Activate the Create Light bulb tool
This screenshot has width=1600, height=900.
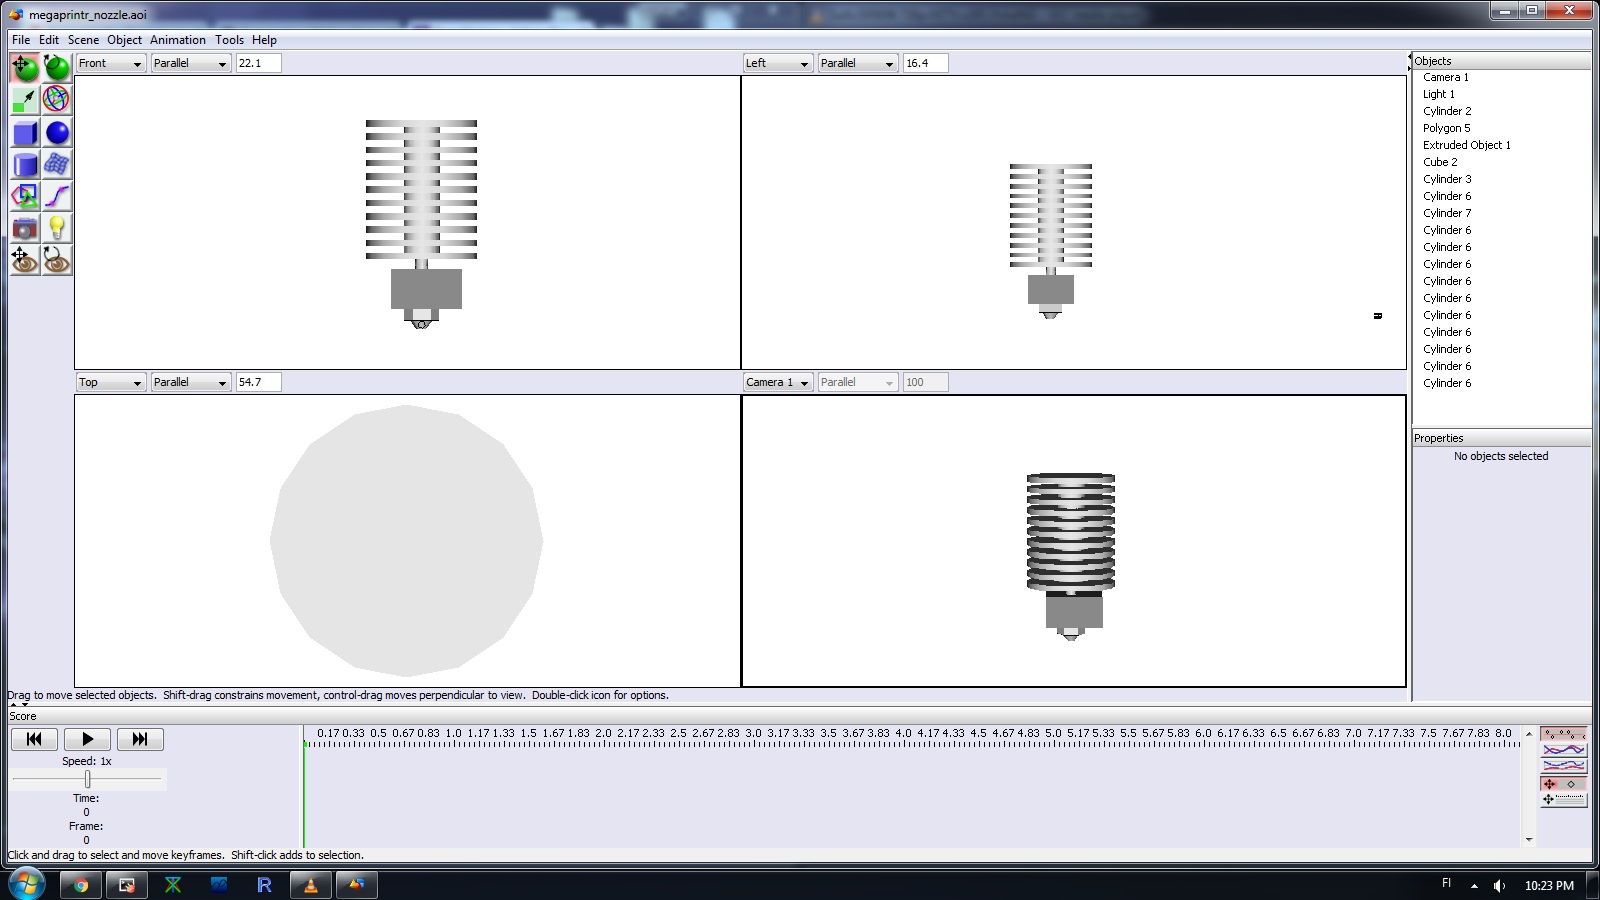(57, 228)
